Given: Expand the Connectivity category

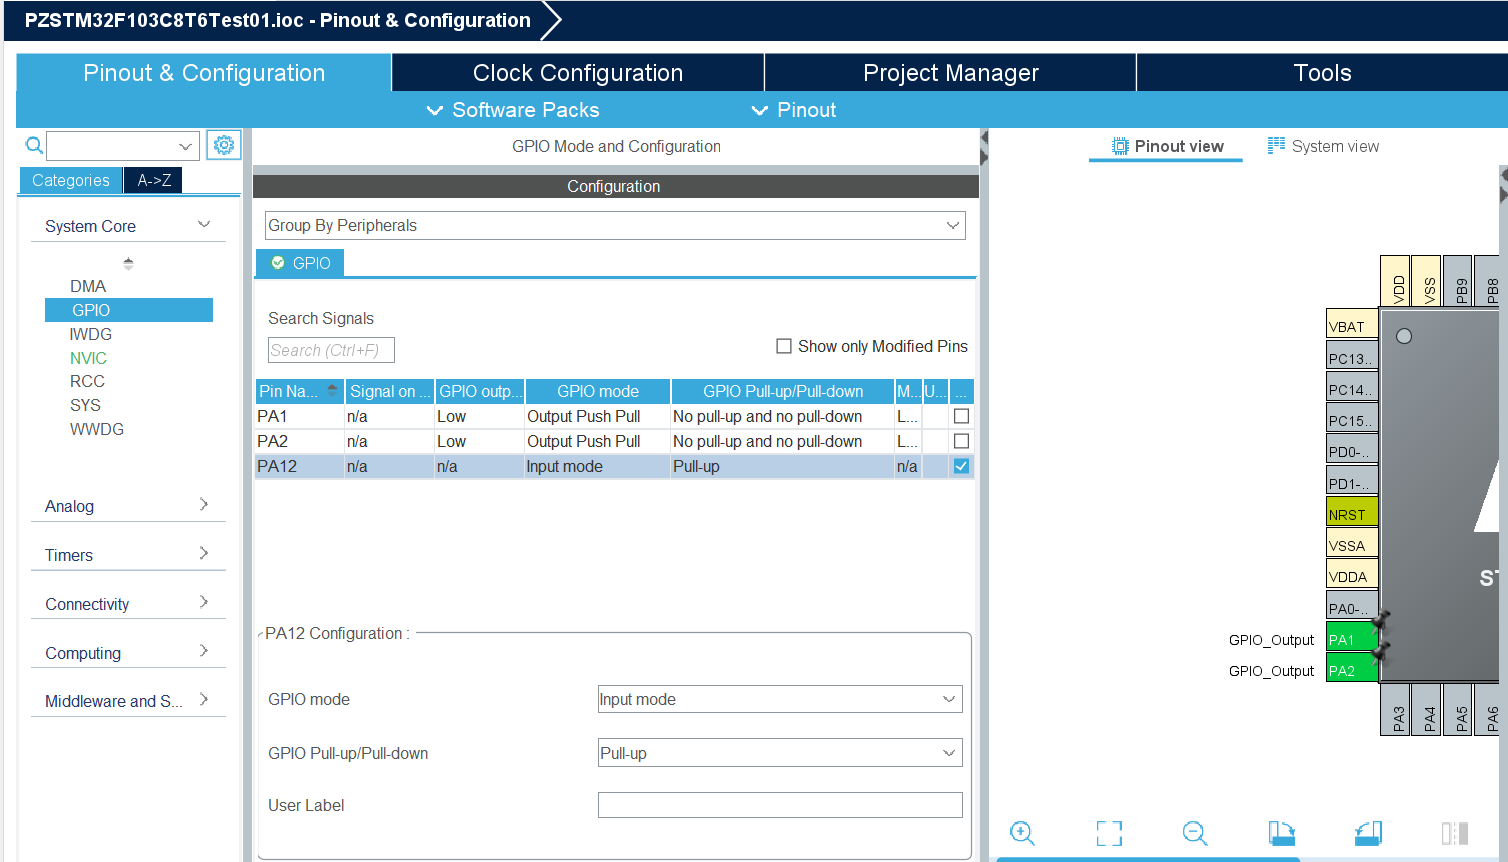Looking at the screenshot, I should pyautogui.click(x=204, y=603).
